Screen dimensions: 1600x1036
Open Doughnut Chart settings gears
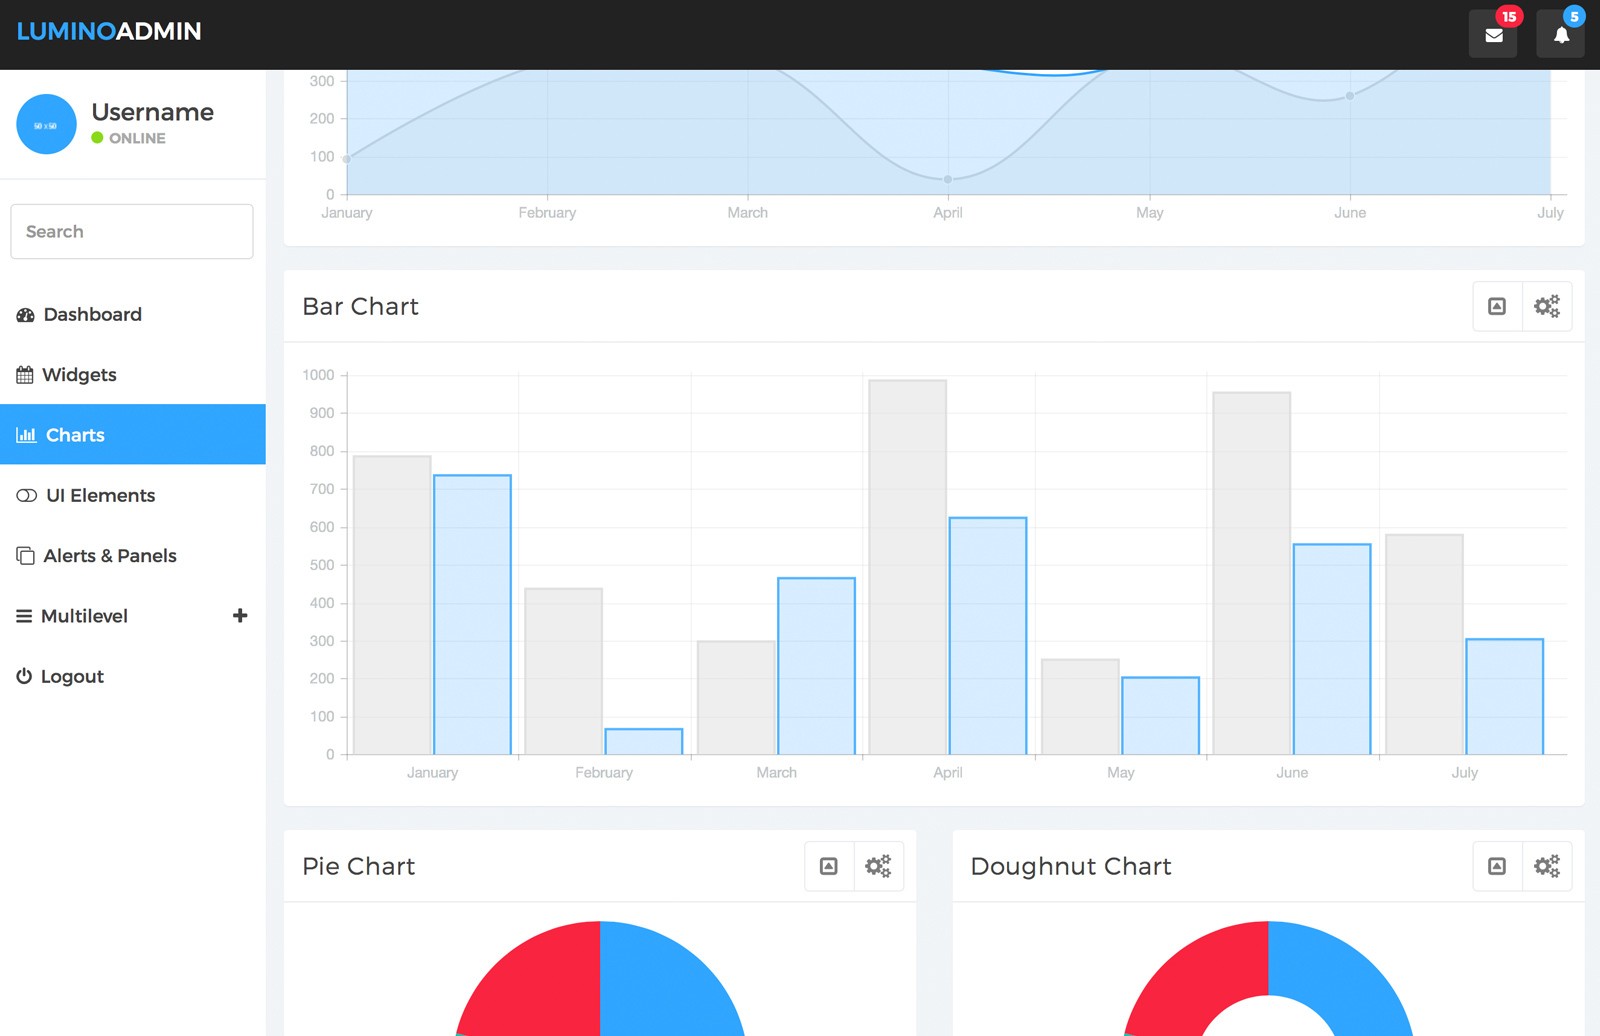pos(1547,866)
